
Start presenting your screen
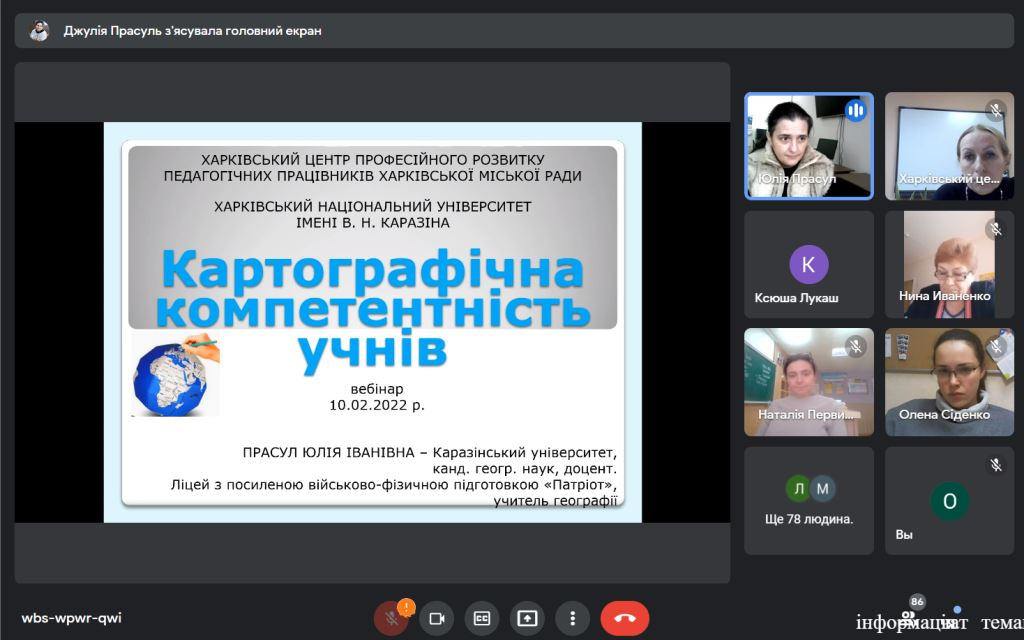(x=527, y=618)
